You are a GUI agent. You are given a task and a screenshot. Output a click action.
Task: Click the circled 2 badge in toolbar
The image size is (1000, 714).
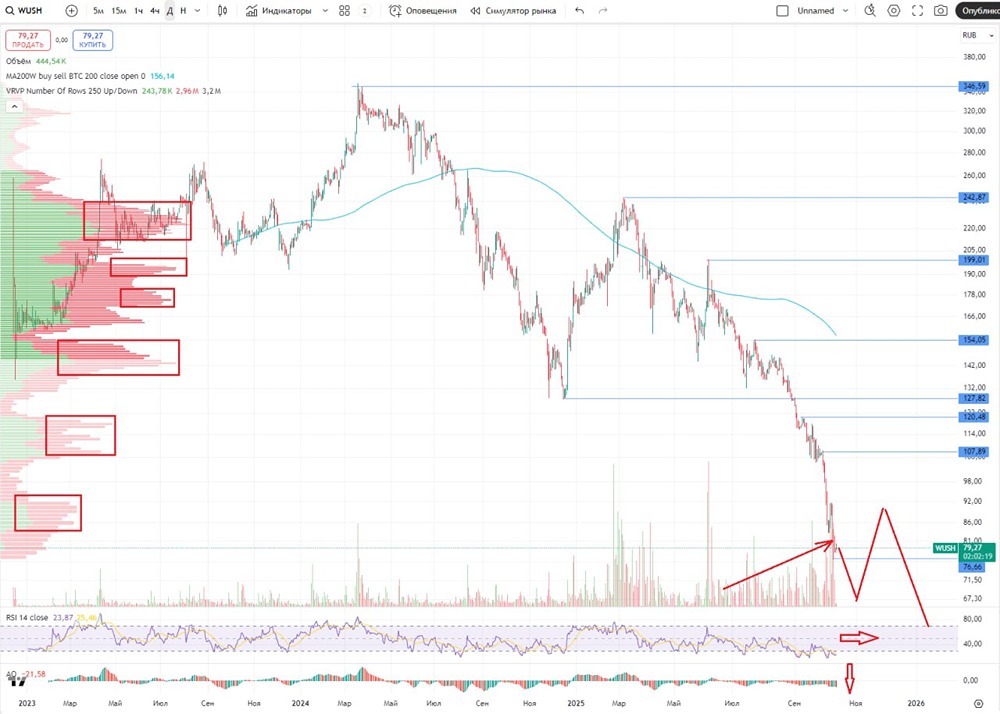(365, 11)
